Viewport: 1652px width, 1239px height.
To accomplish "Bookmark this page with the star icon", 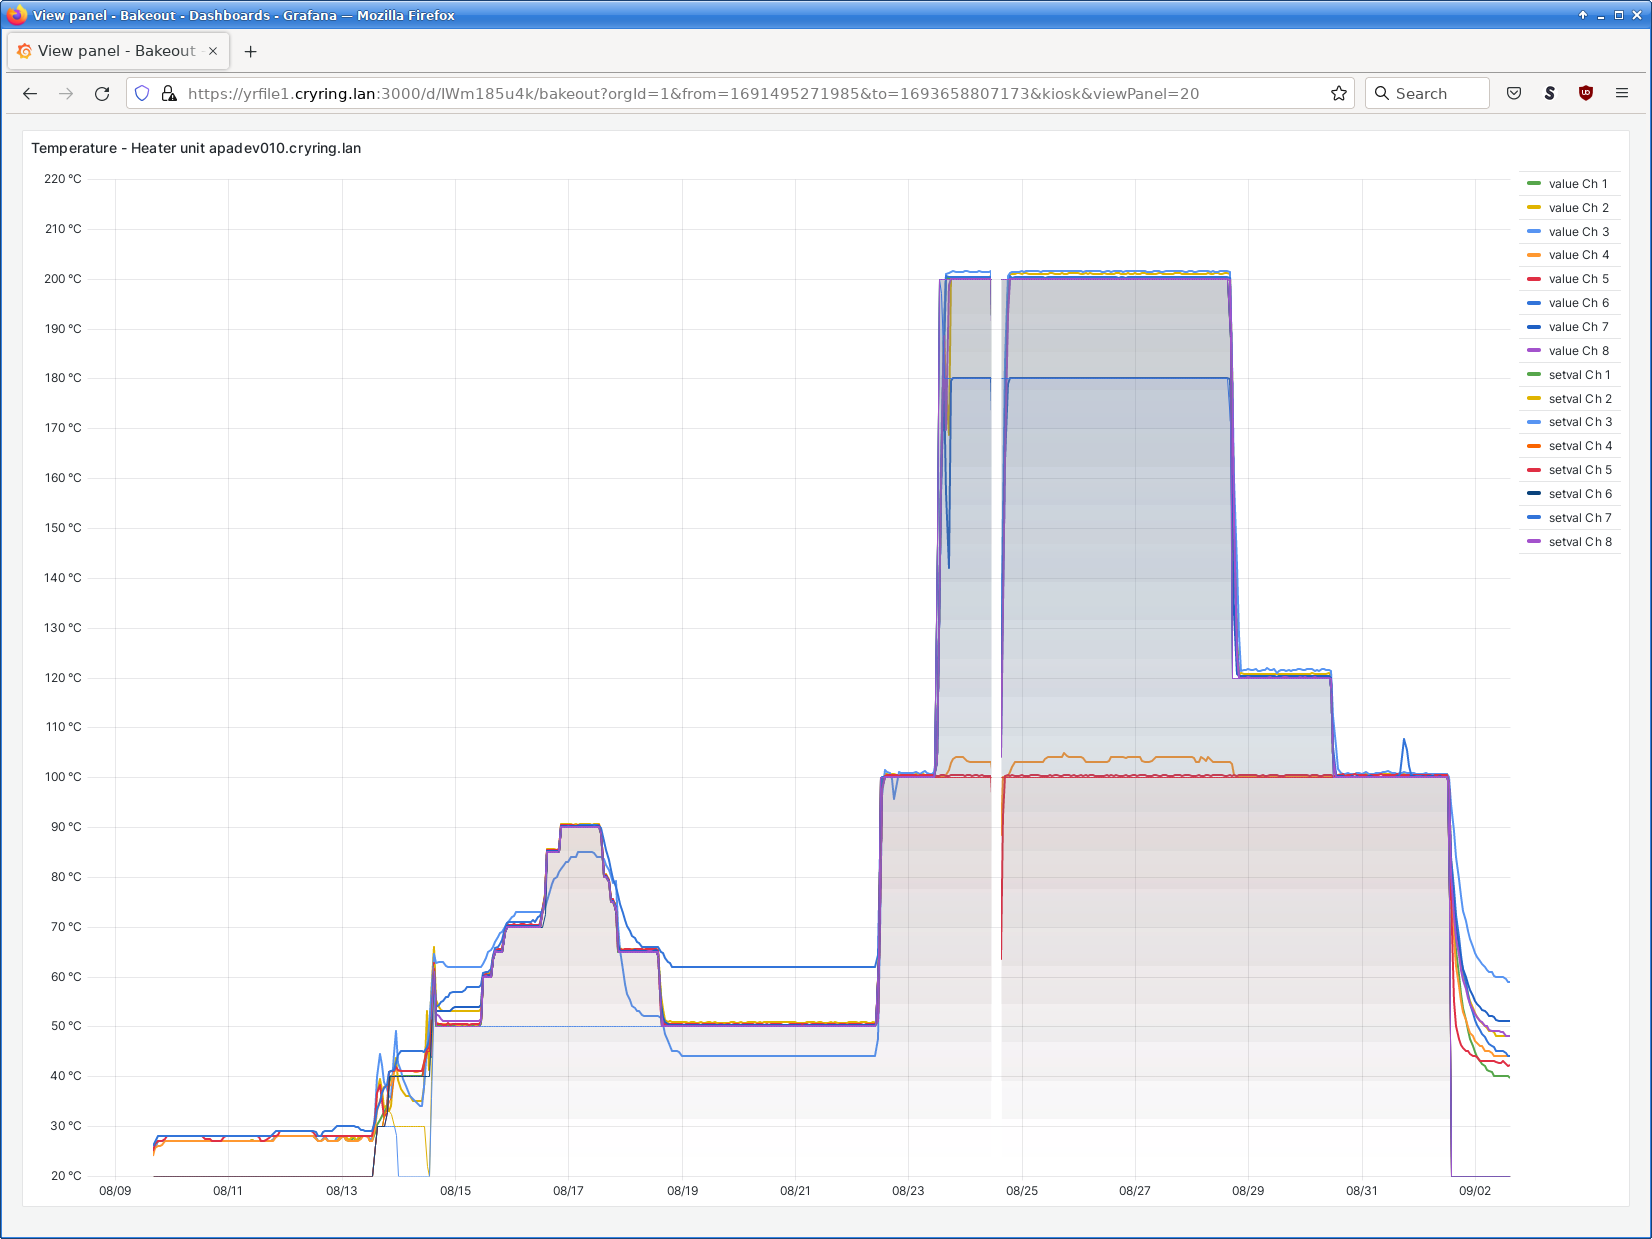I will point(1338,93).
